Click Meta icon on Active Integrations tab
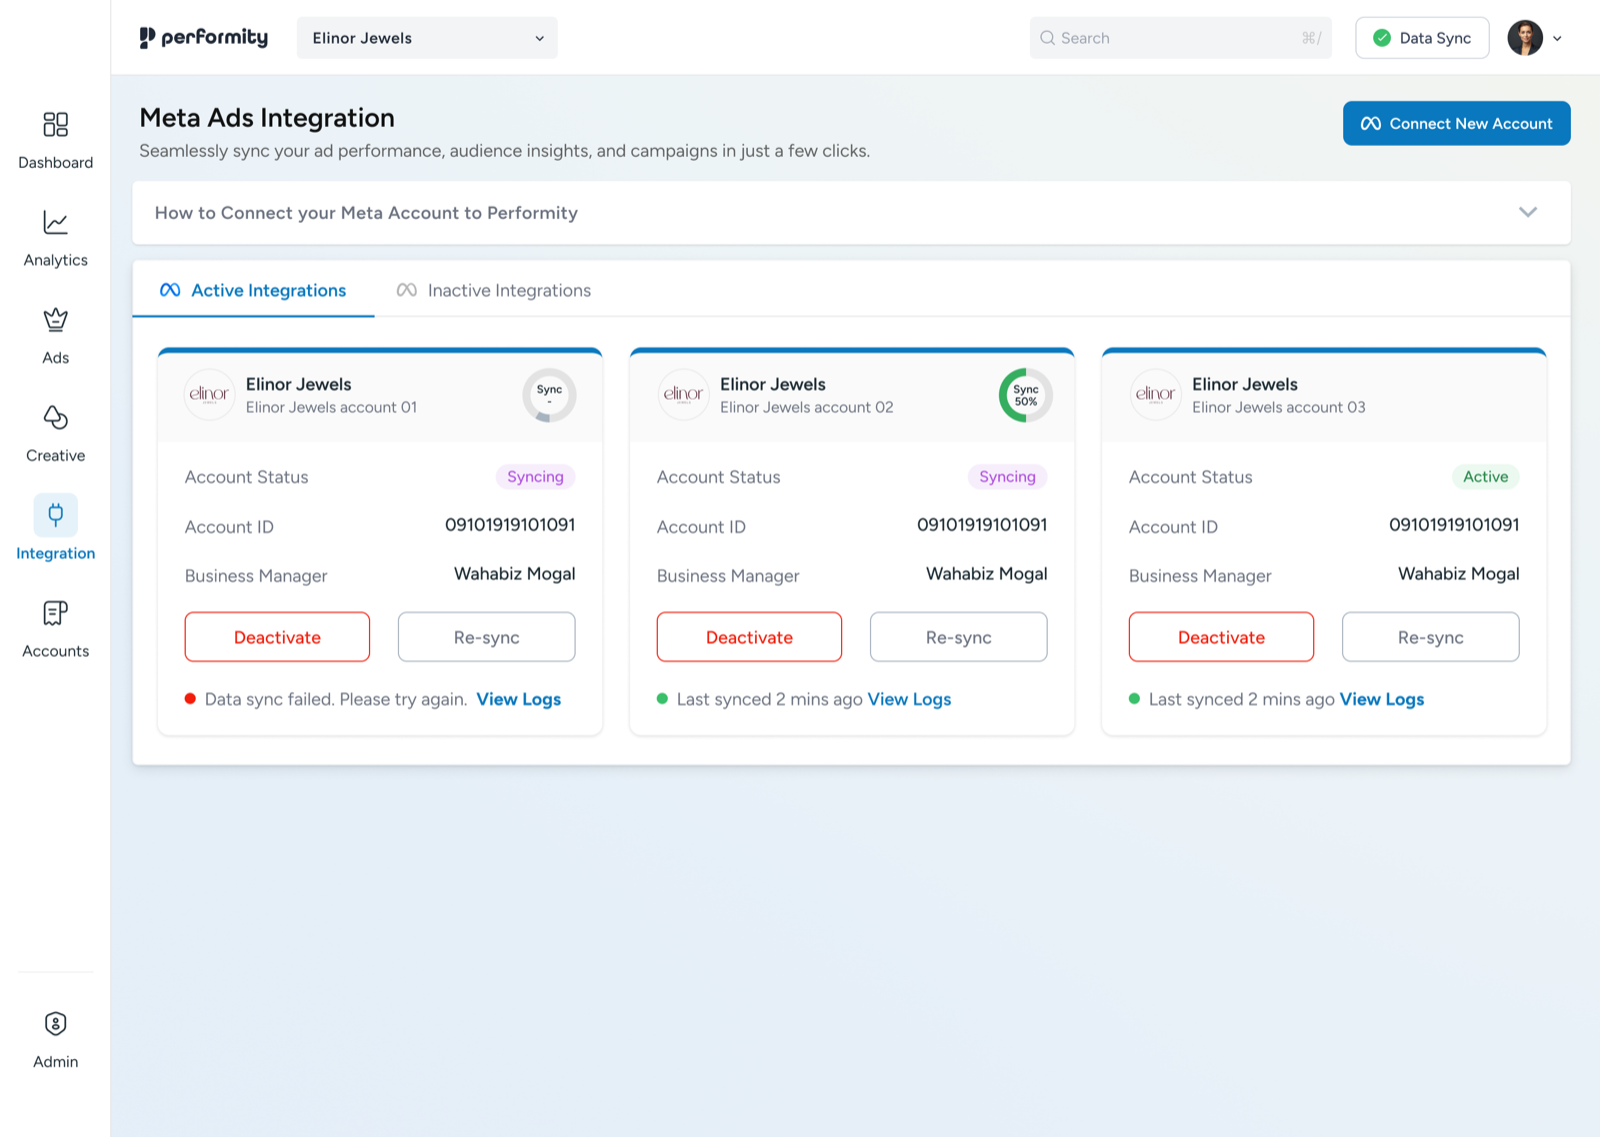The image size is (1600, 1137). tap(170, 290)
